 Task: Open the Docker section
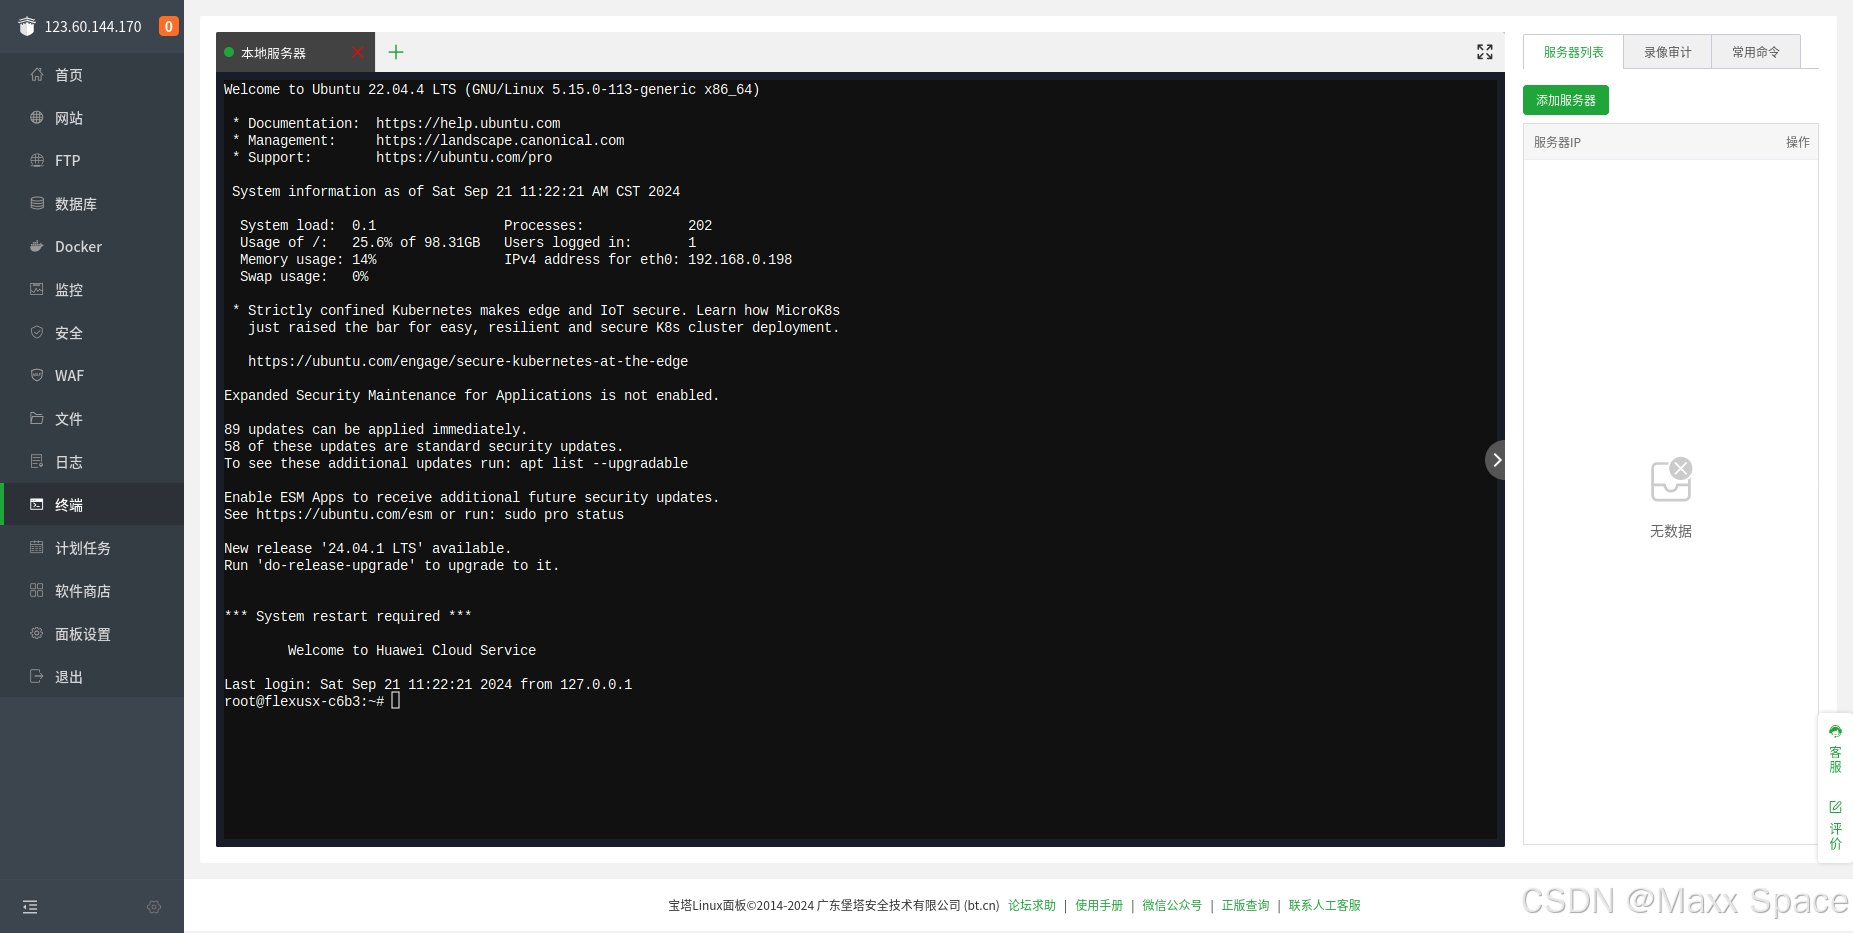[x=92, y=247]
